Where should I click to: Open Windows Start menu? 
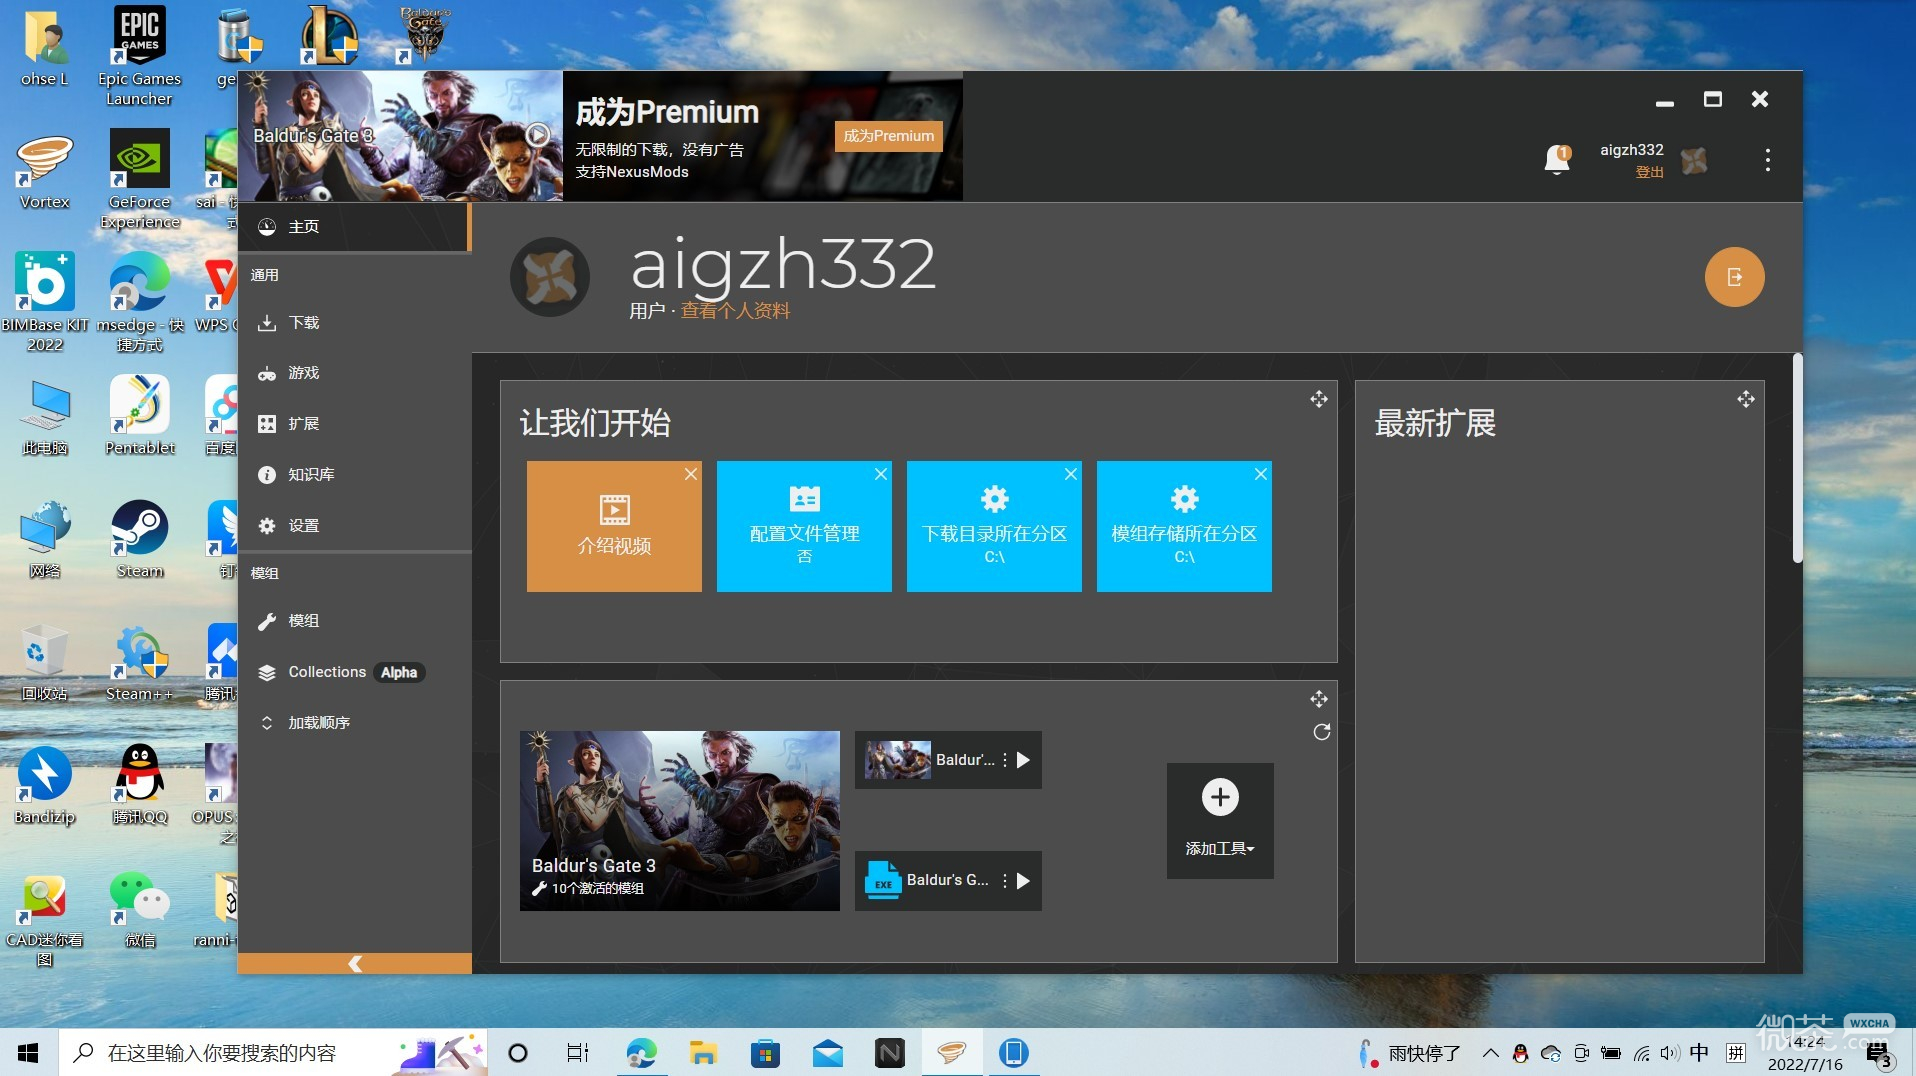pos(28,1053)
